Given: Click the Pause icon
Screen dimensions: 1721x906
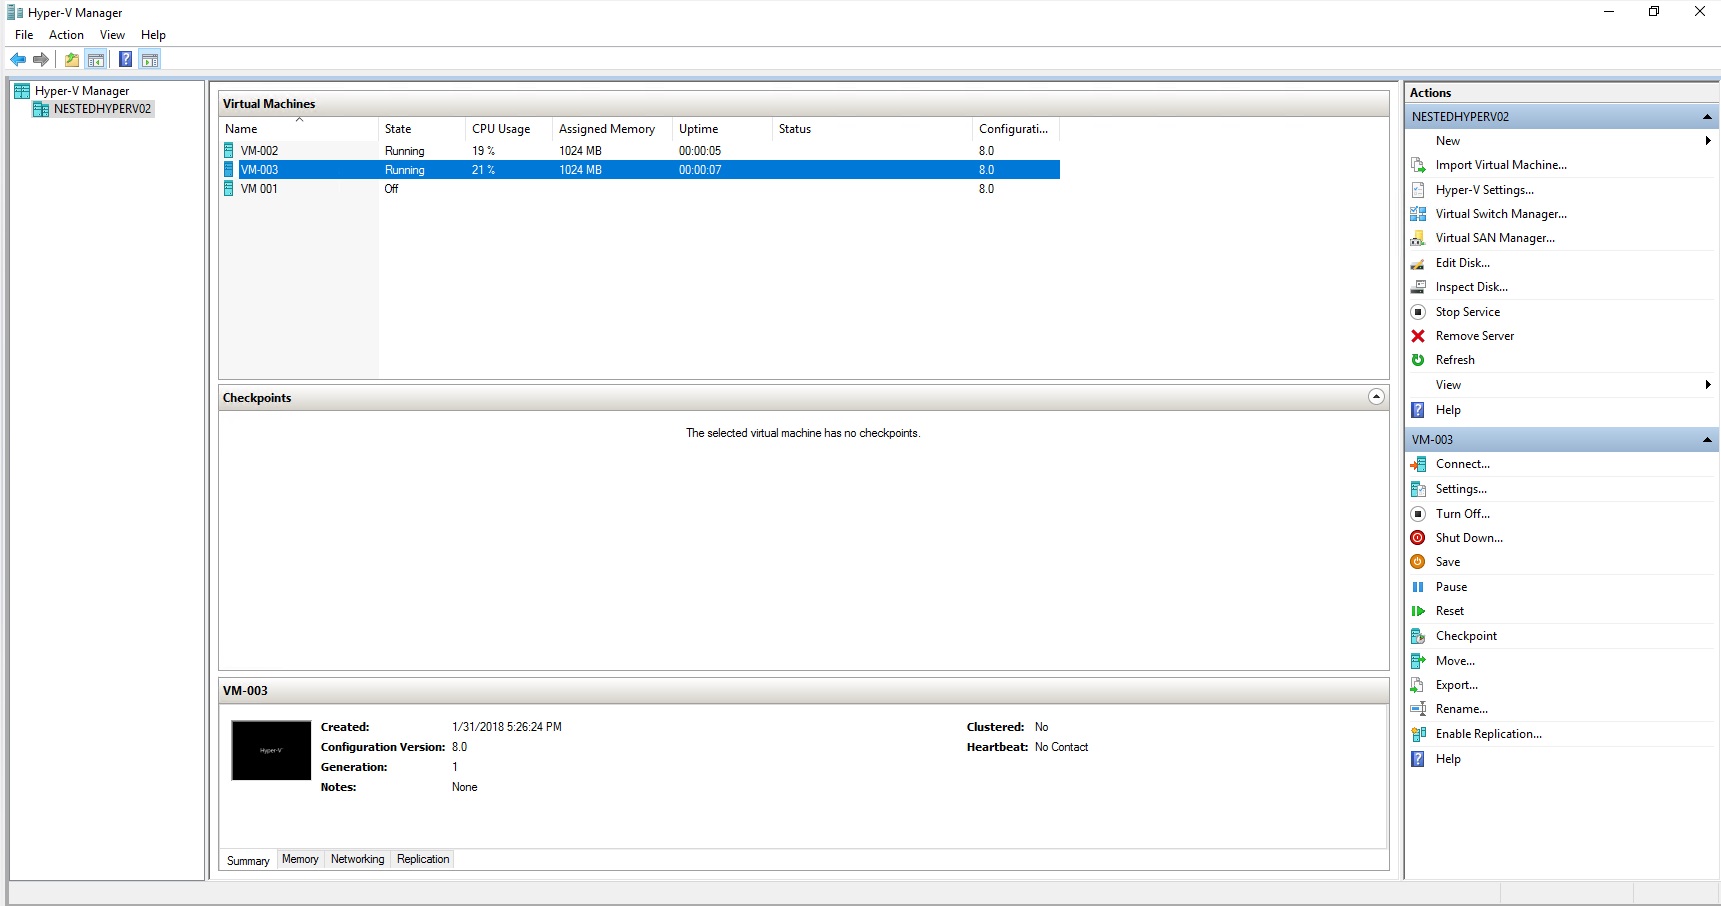Looking at the screenshot, I should (1418, 587).
